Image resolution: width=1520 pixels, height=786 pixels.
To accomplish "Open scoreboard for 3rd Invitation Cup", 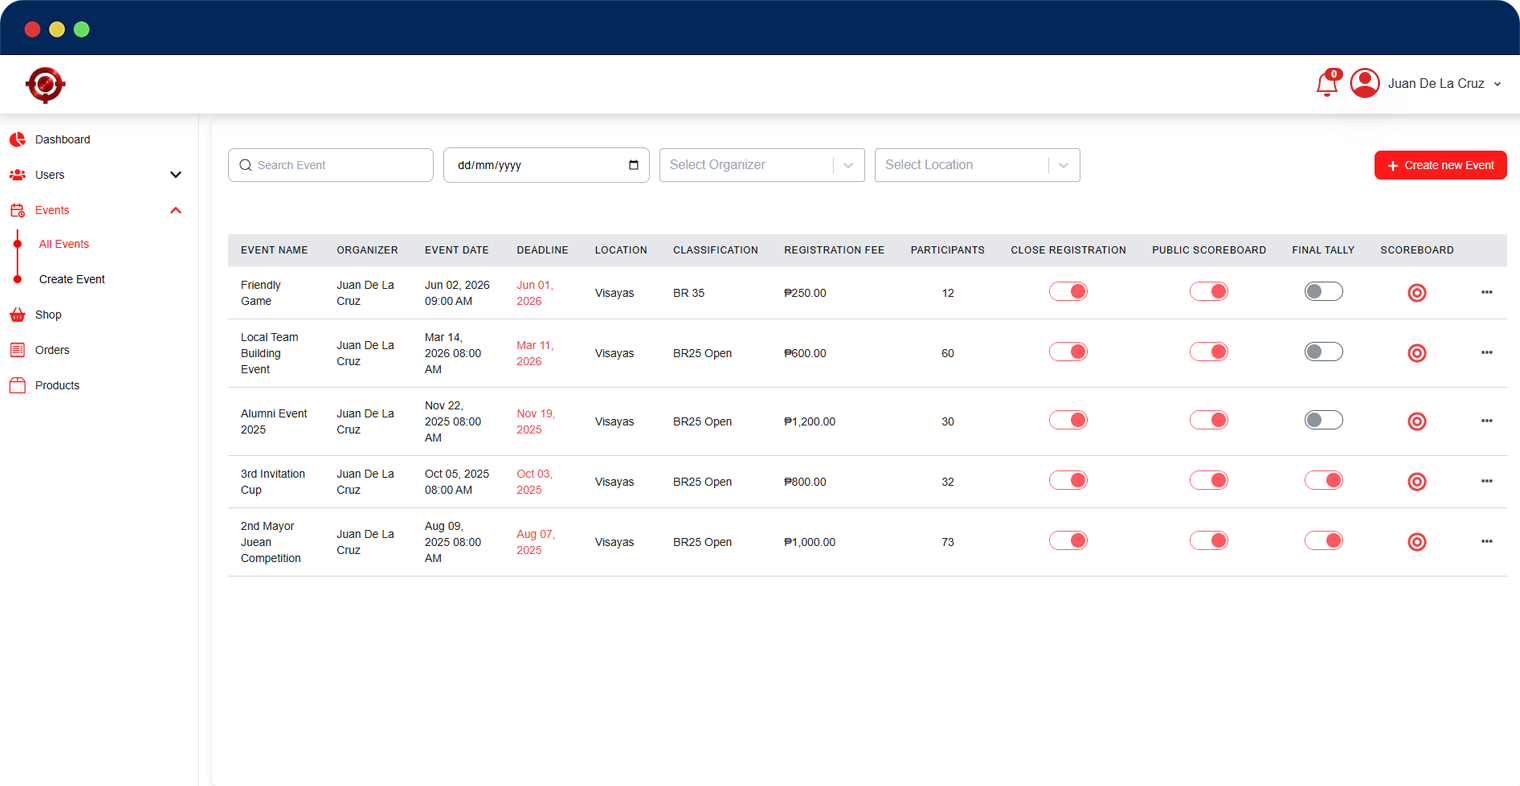I will click(1416, 481).
